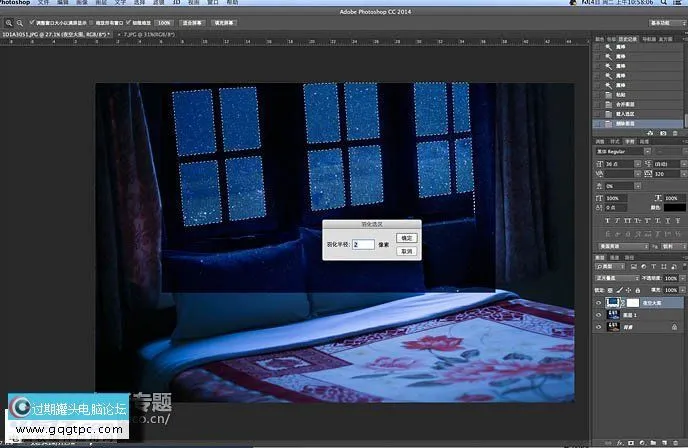Hide the 背景 layer using its eye icon
This screenshot has height=448, width=688.
[x=599, y=326]
